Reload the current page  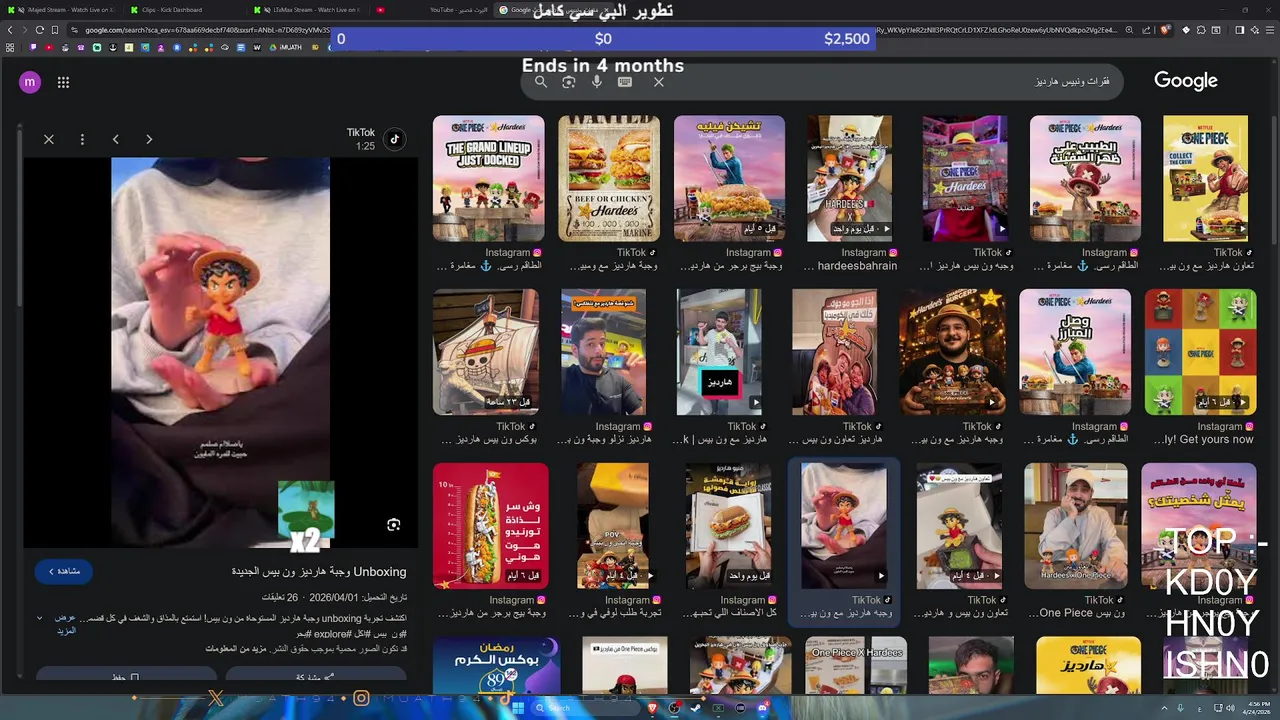pyautogui.click(x=40, y=30)
